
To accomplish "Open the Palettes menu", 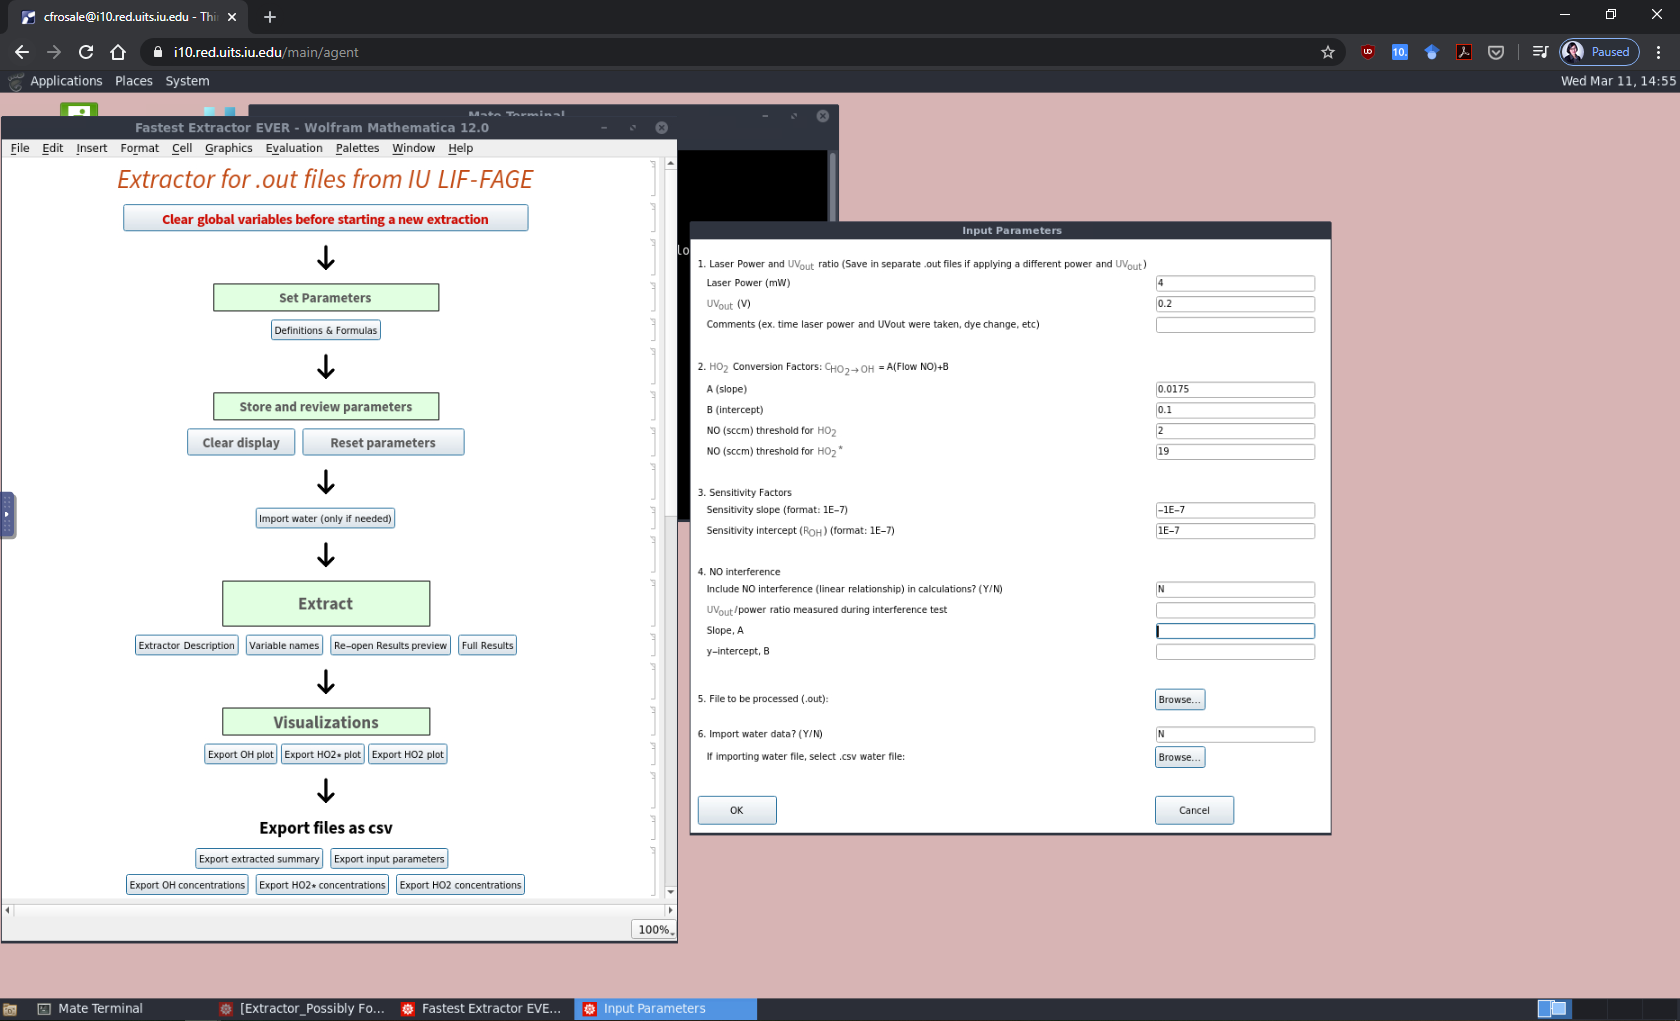I will coord(357,148).
